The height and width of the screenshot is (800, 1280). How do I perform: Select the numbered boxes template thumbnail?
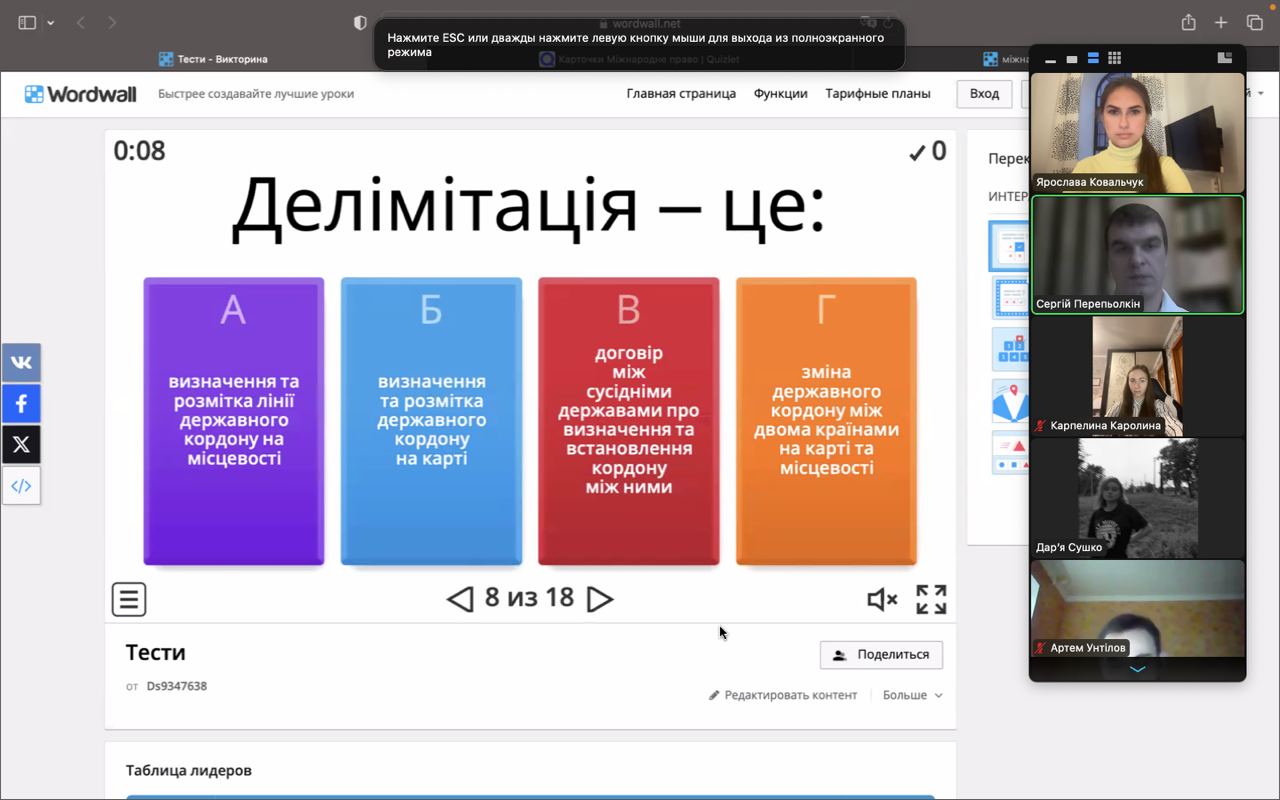(x=1010, y=349)
